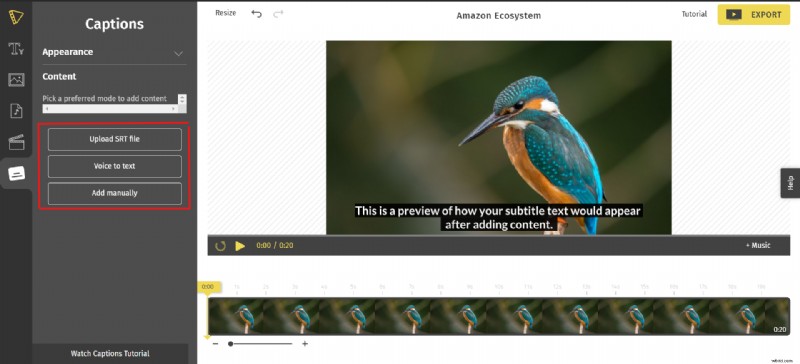Open the Appearance section header
This screenshot has height=364, width=800.
point(114,52)
